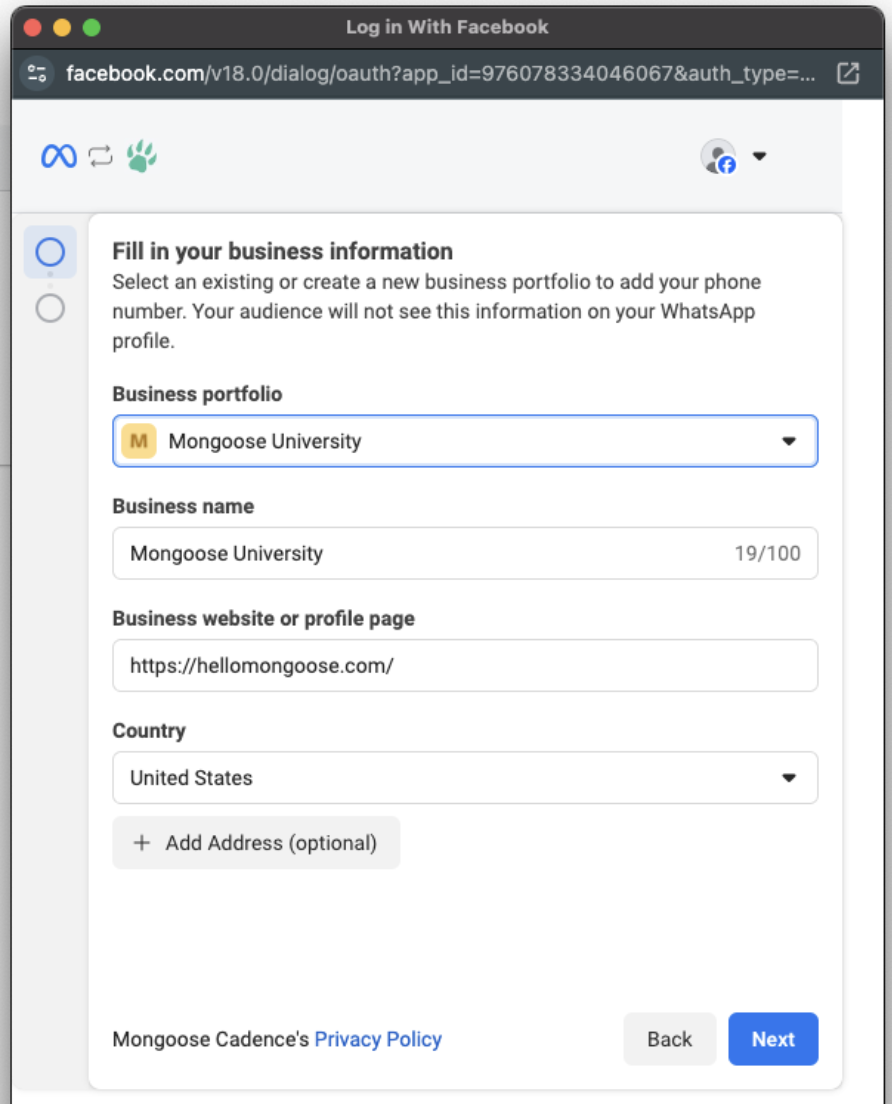Focus the Business name text field
The height and width of the screenshot is (1104, 892).
(x=430, y=553)
